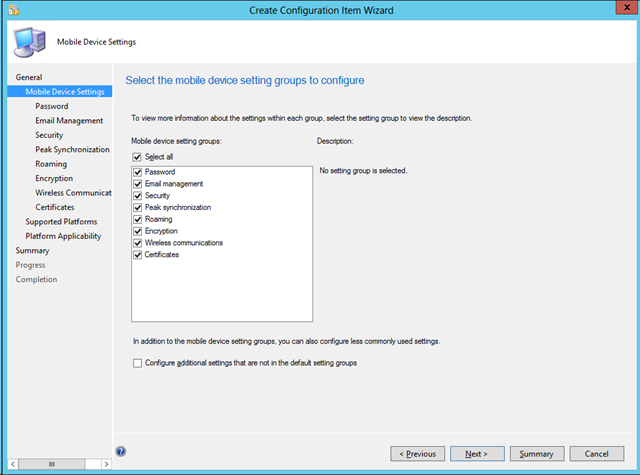Uncheck the Encryption setting group checkbox
Viewport: 640px width, 475px height.
click(137, 231)
